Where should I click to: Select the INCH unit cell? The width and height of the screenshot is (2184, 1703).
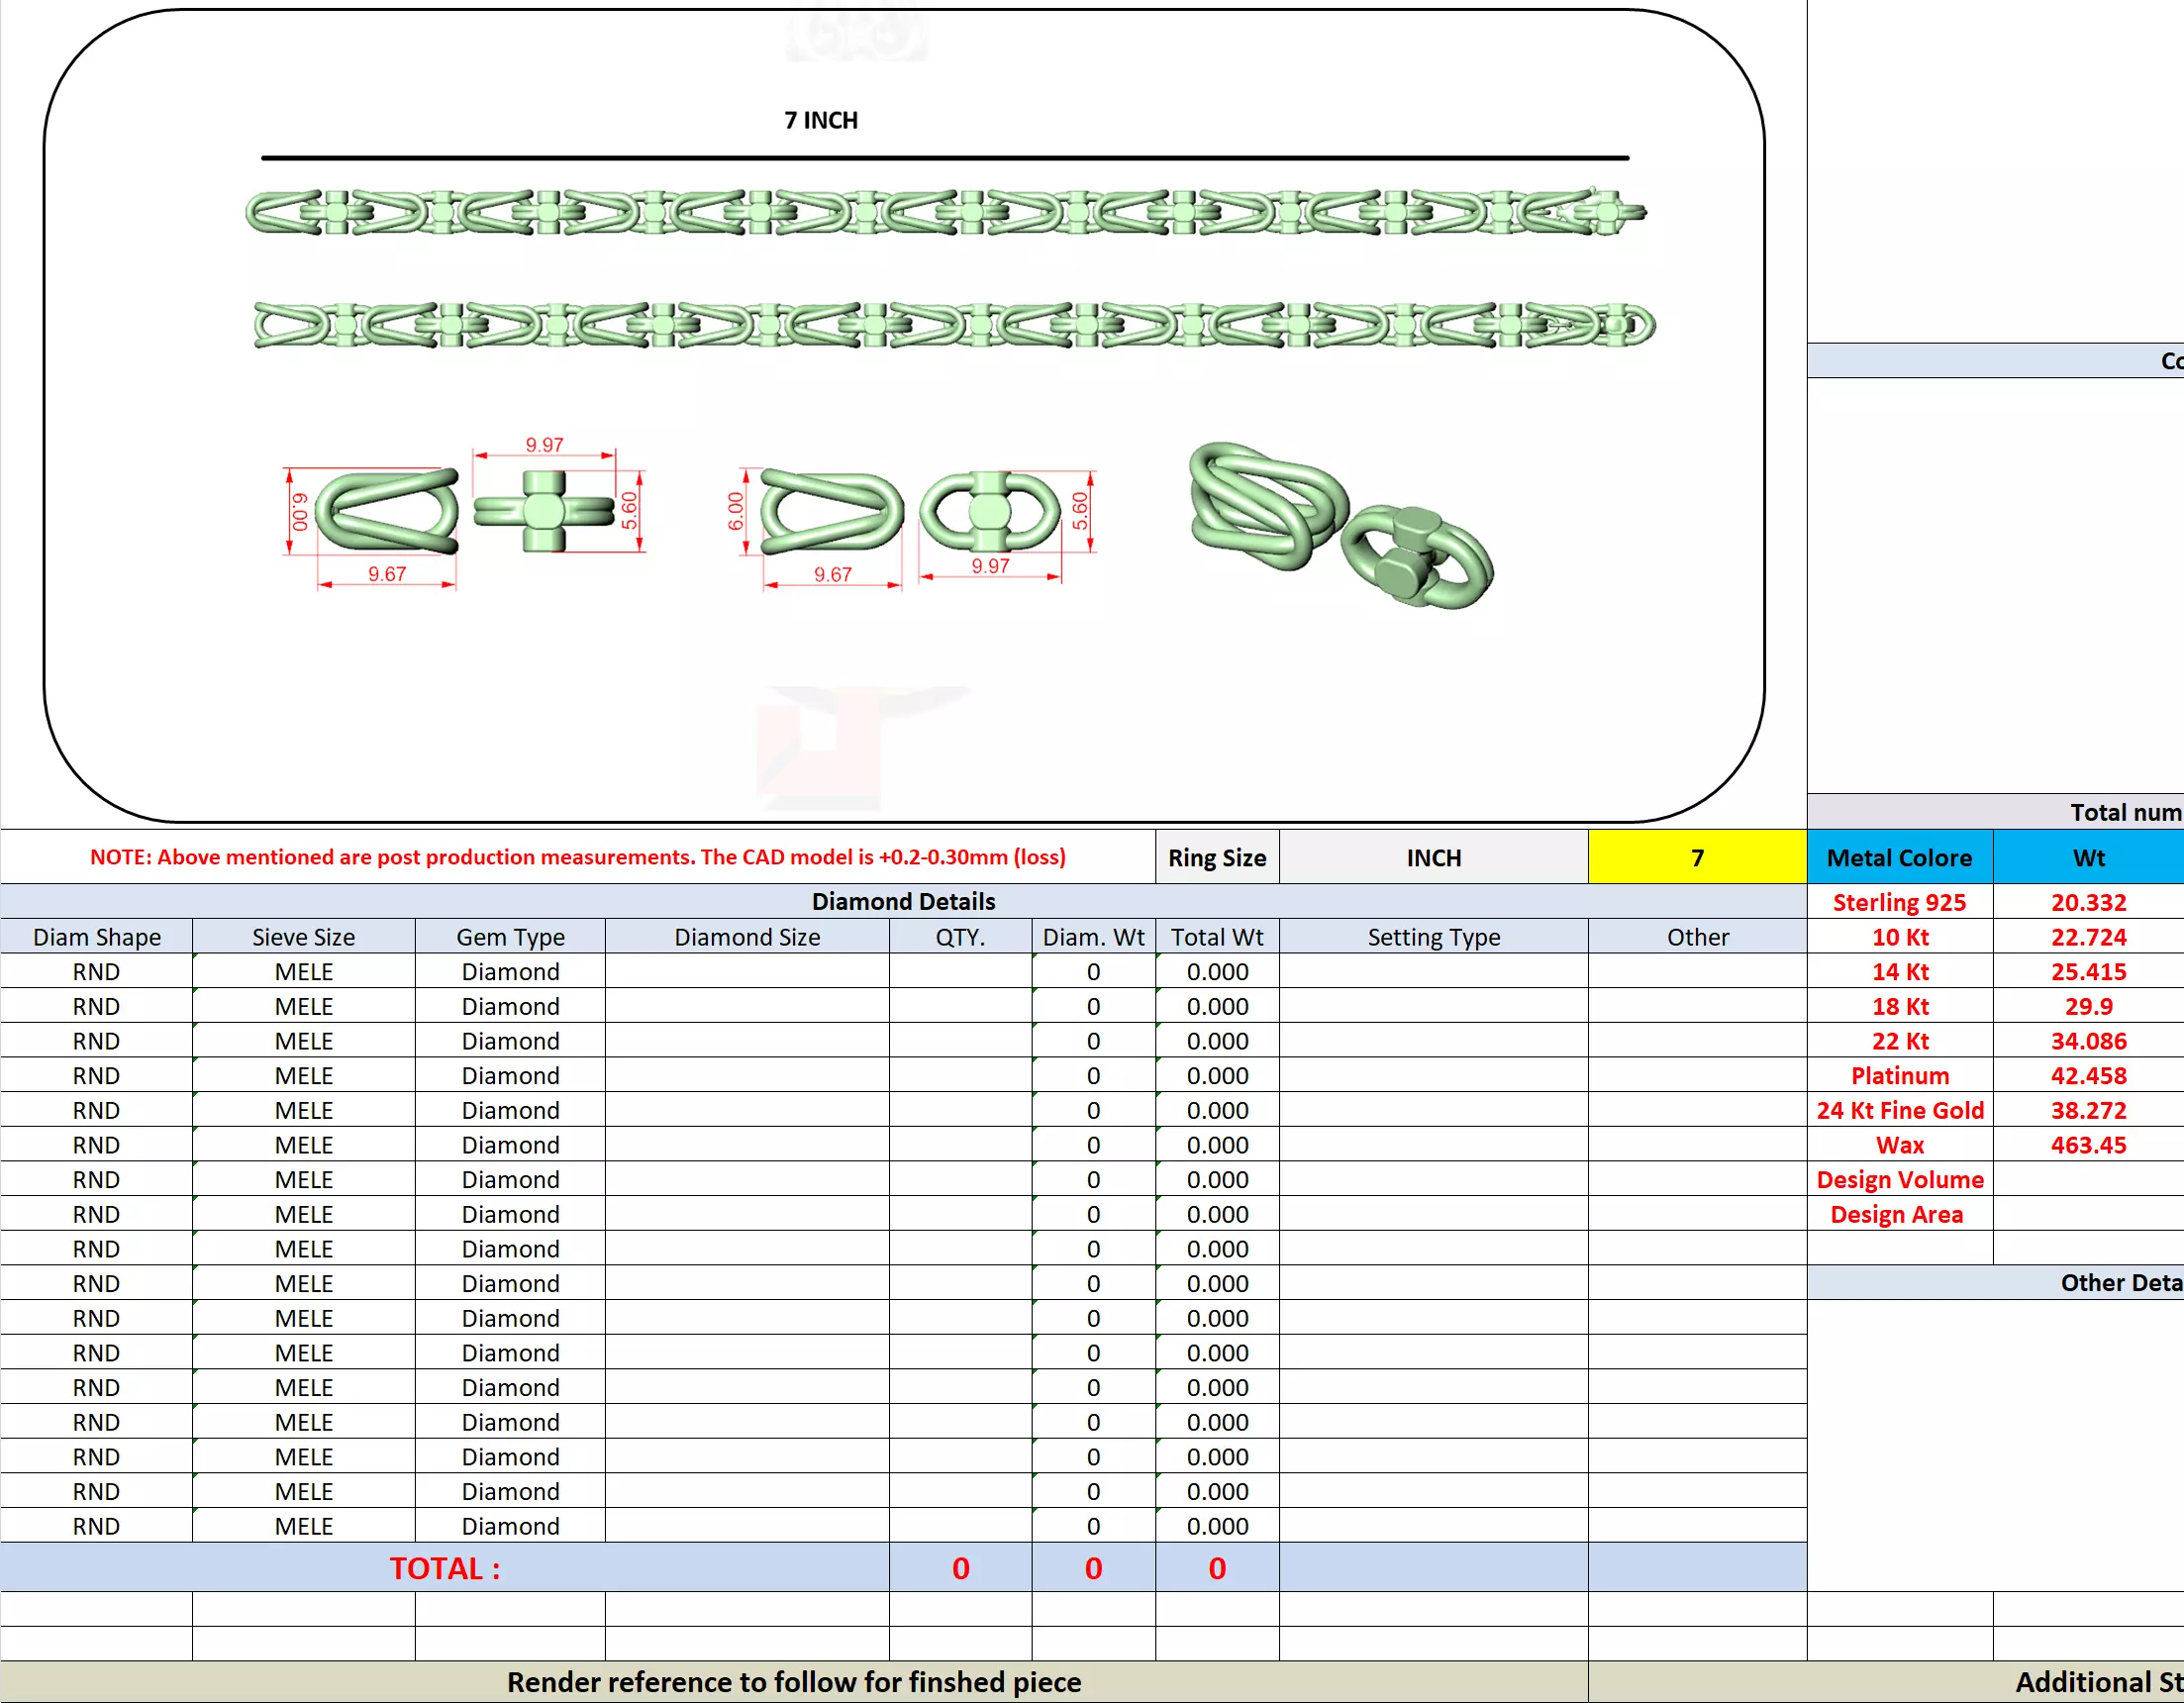click(1432, 857)
